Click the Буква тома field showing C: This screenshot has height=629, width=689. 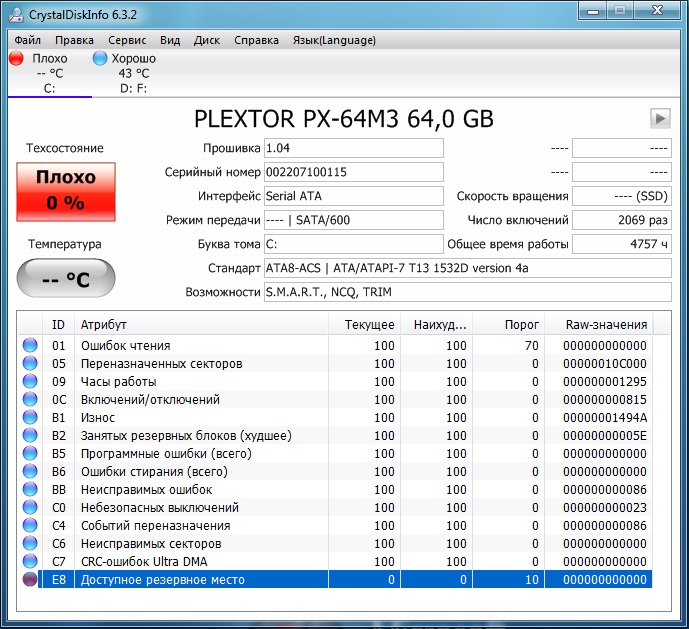(x=354, y=244)
